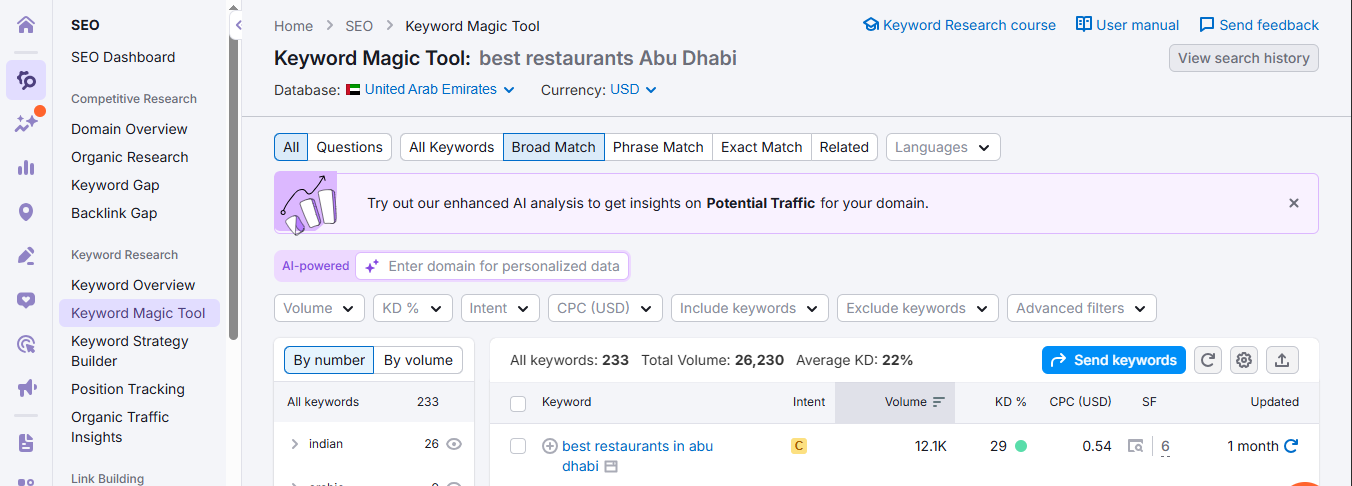This screenshot has width=1352, height=486.
Task: Select the Questions tab
Action: (x=349, y=147)
